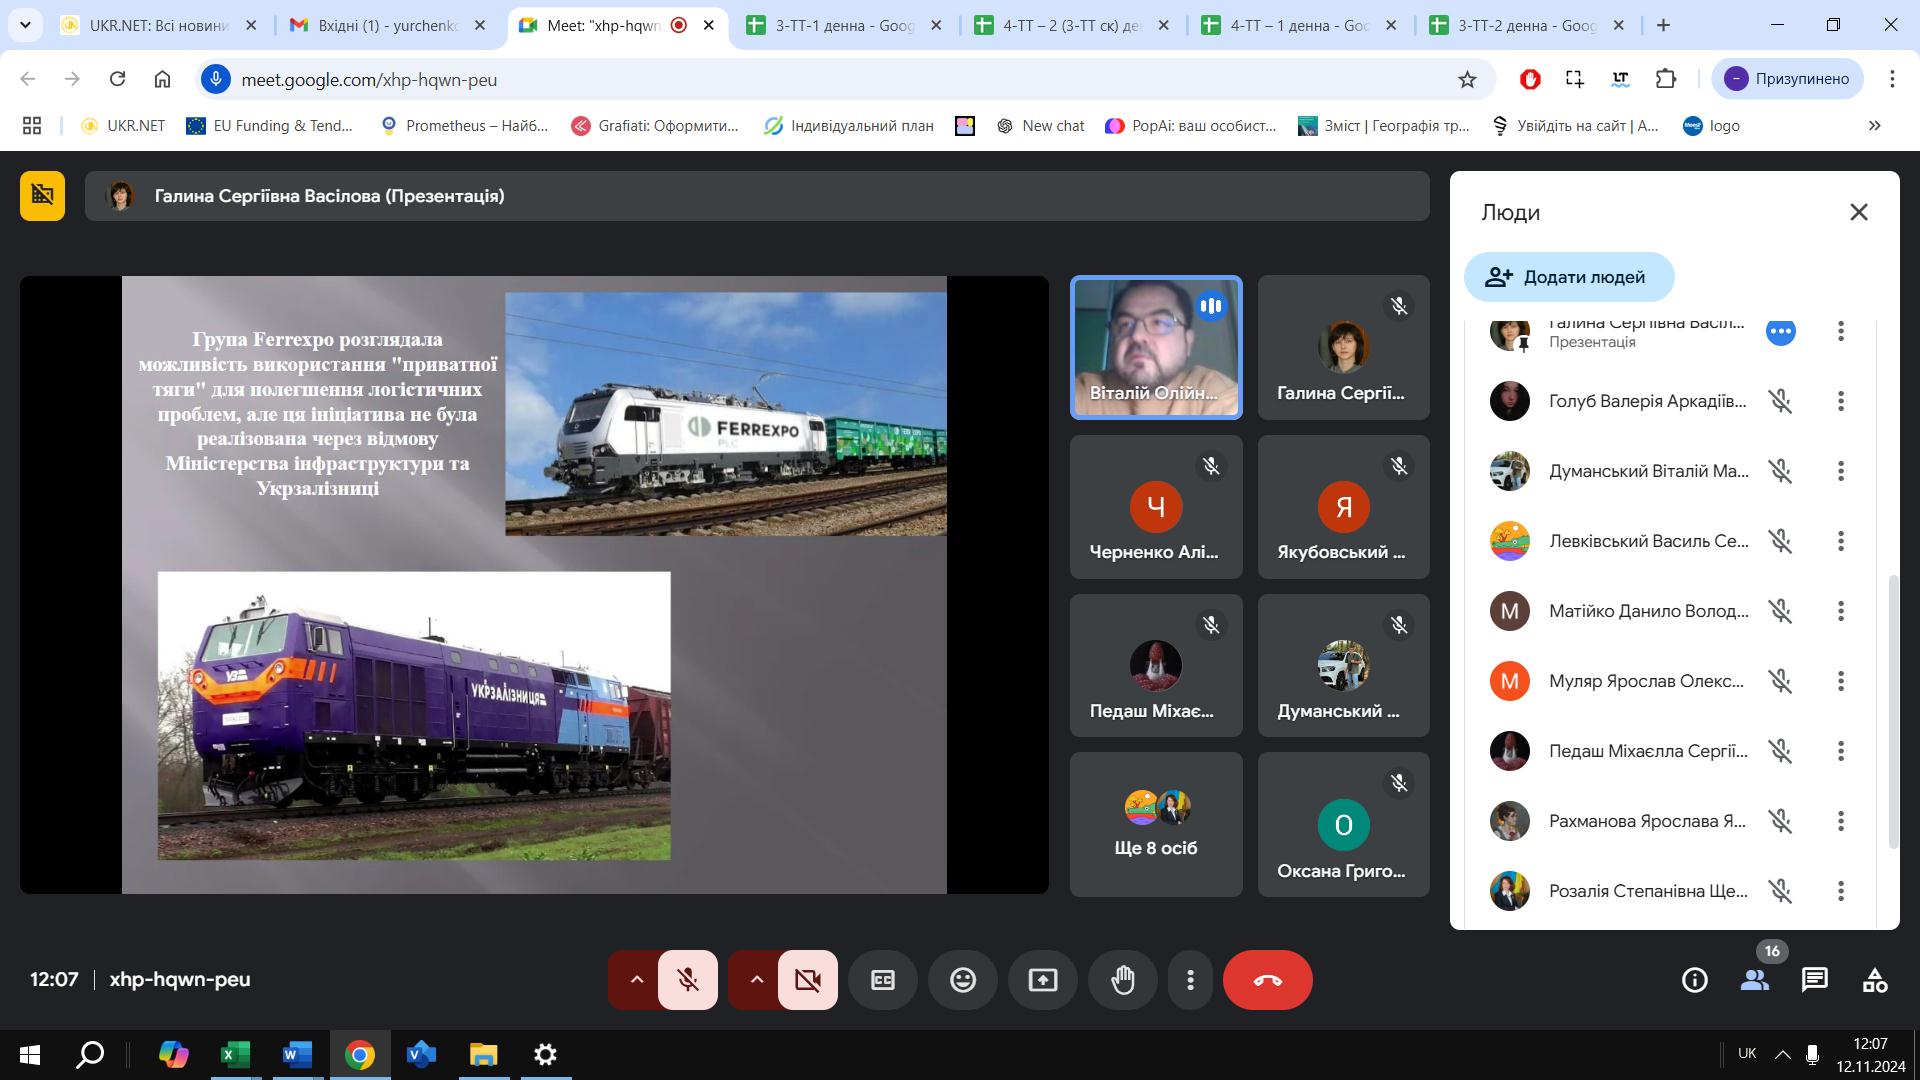Click muted mic icon for Голуб Валерія
This screenshot has height=1080, width=1920.
[x=1780, y=401]
